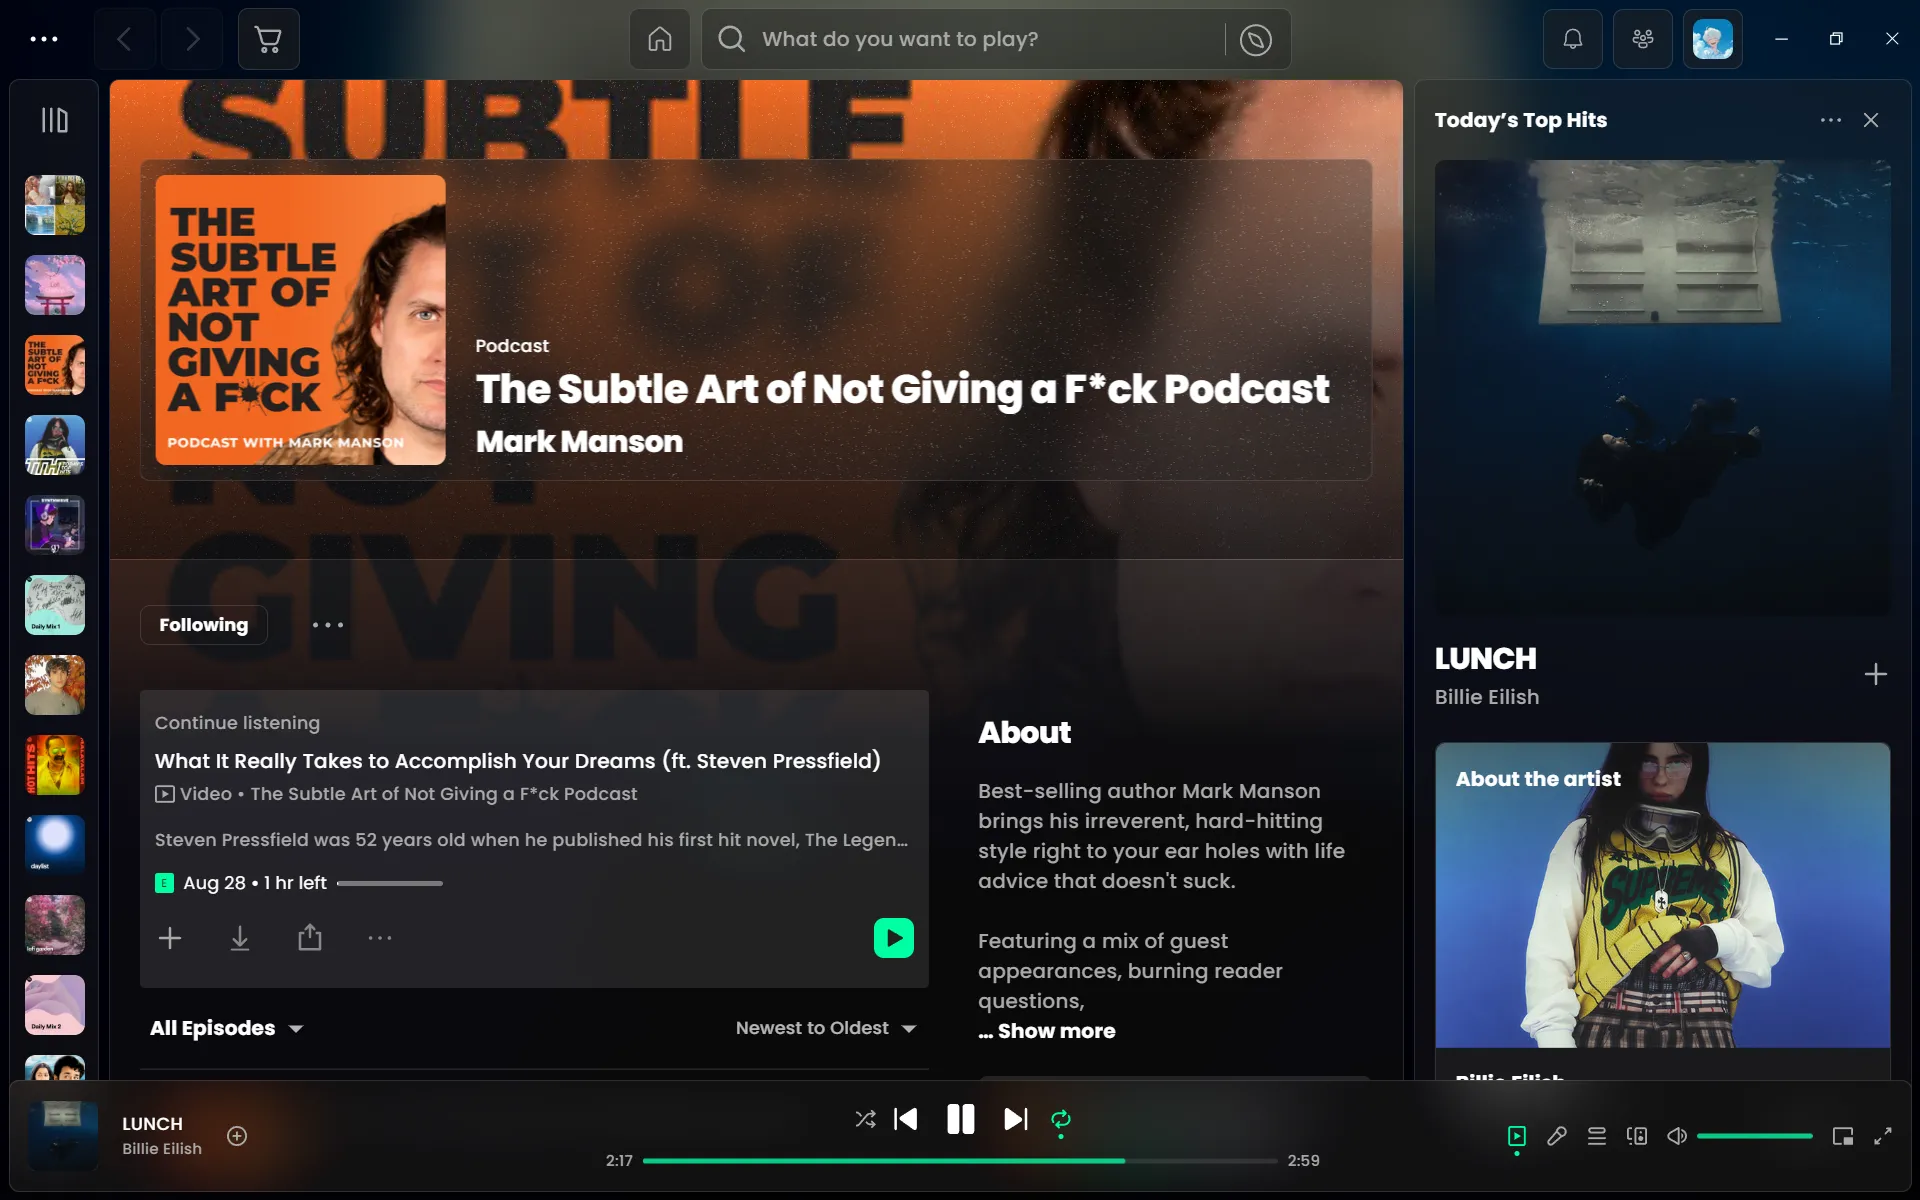The image size is (1920, 1200).
Task: Go forward with the right arrow button
Action: [x=192, y=39]
